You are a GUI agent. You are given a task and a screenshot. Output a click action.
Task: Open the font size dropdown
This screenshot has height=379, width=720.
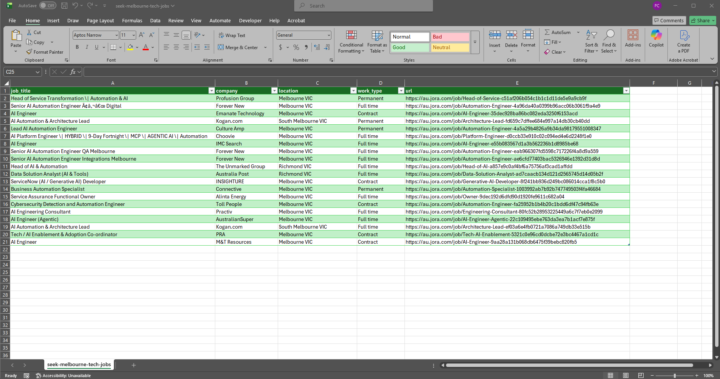point(134,35)
